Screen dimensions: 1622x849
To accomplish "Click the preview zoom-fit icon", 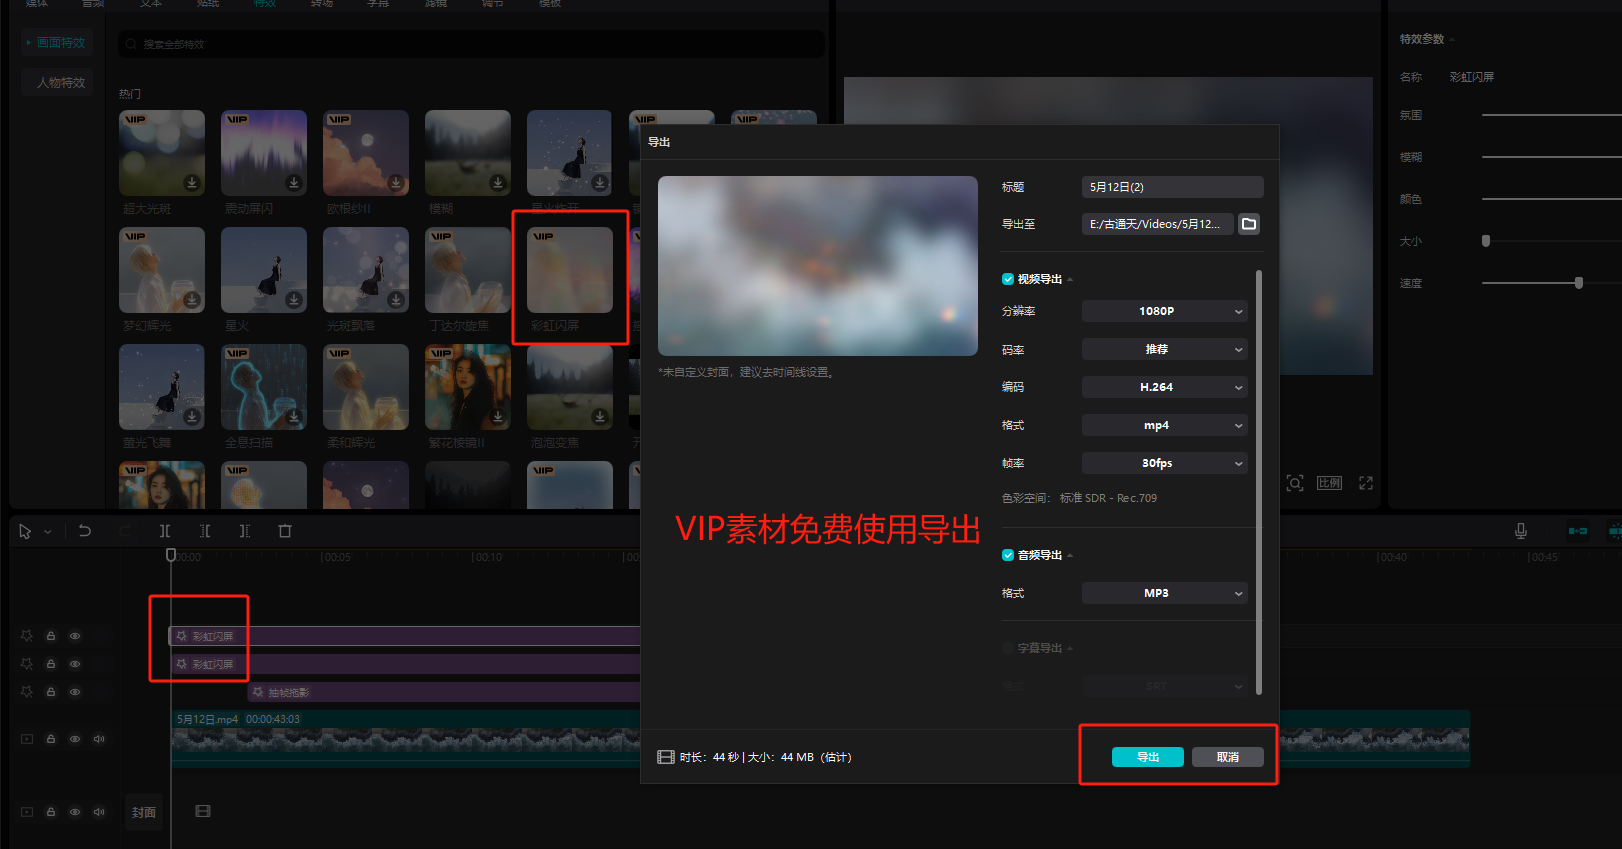I will (x=1295, y=483).
